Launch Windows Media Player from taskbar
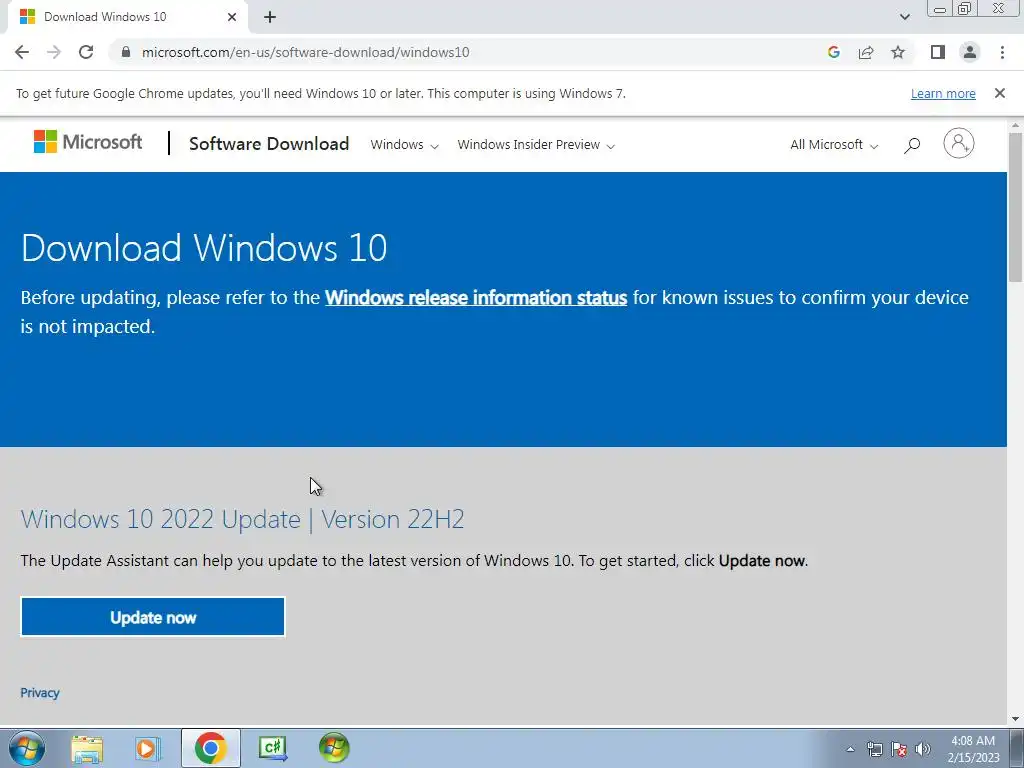1024x768 pixels. click(x=148, y=748)
